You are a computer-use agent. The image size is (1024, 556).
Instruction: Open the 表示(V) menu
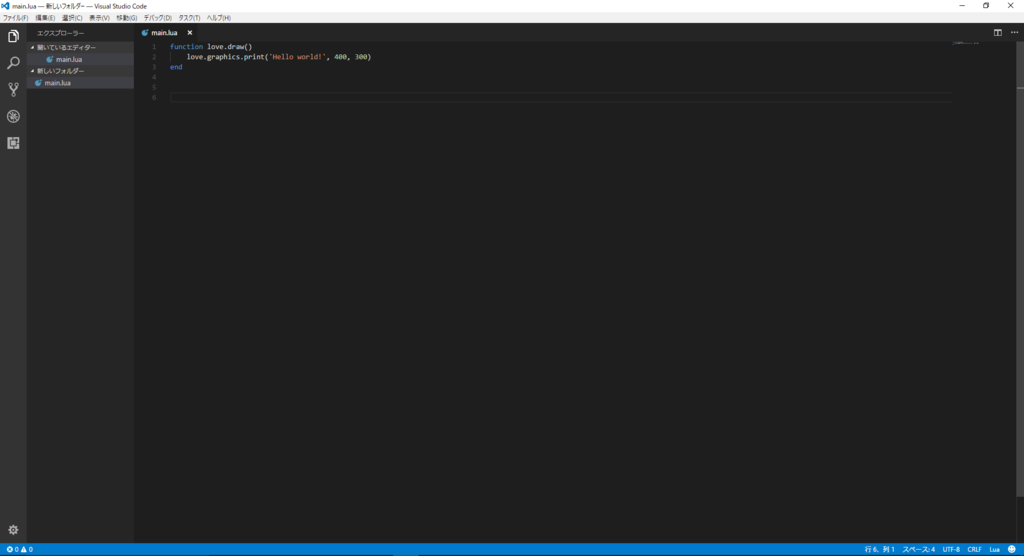pyautogui.click(x=99, y=18)
